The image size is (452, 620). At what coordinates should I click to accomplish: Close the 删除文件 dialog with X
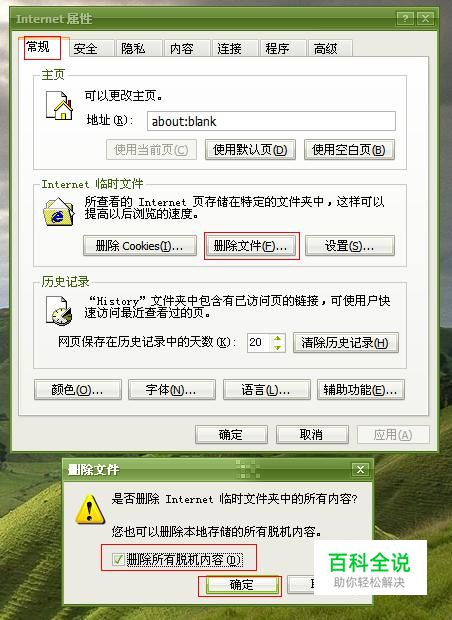click(360, 469)
